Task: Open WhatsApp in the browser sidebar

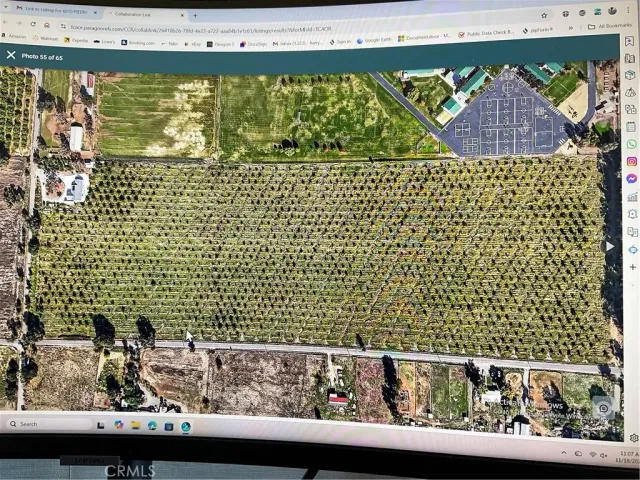Action: coord(631,143)
